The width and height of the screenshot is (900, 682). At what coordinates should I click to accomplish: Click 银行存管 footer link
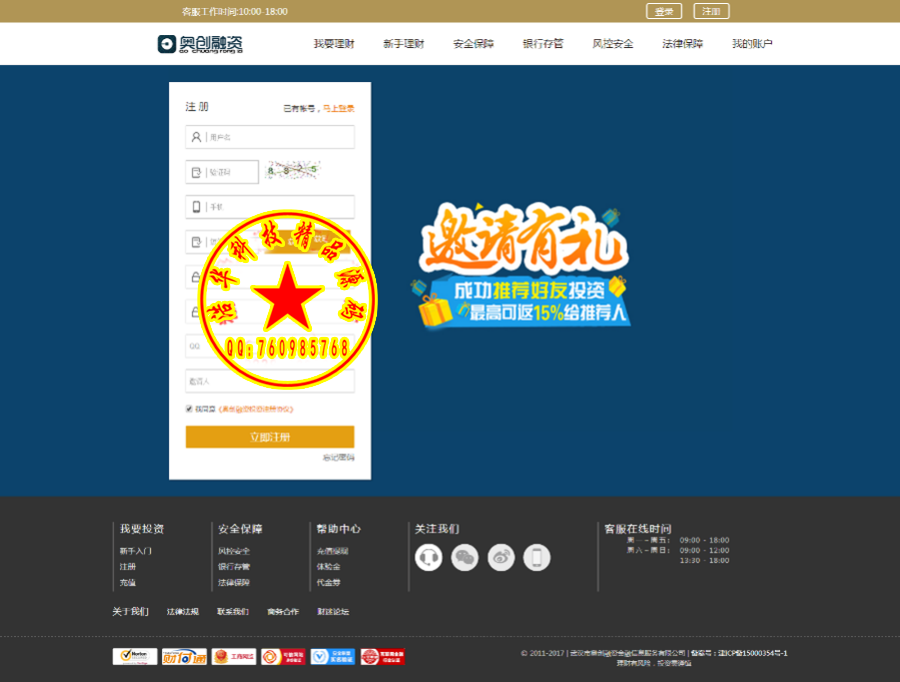pos(234,566)
